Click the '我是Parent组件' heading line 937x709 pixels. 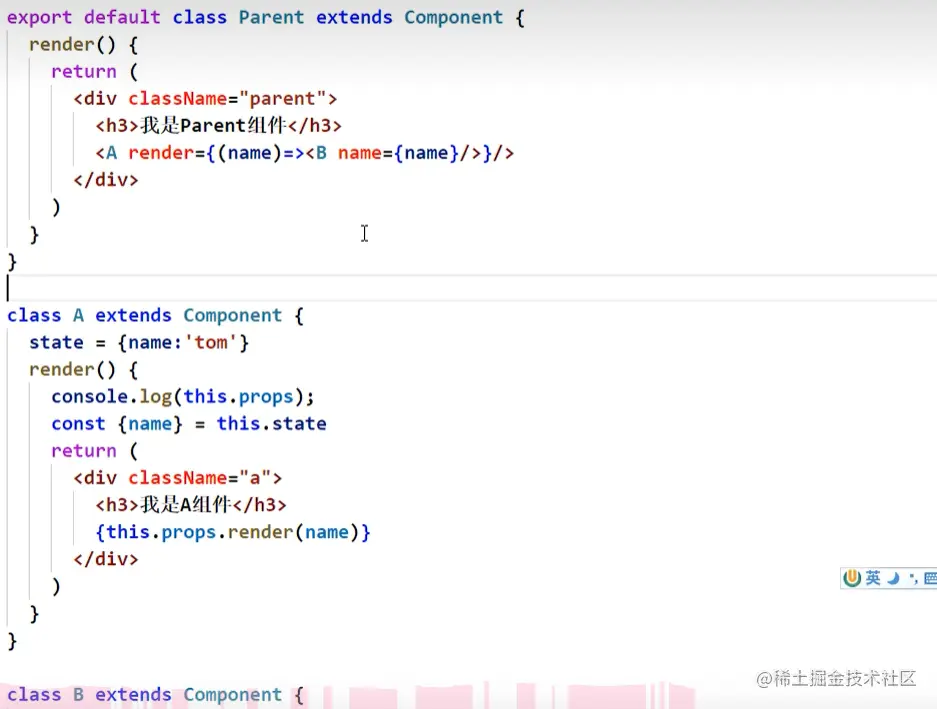coord(218,126)
